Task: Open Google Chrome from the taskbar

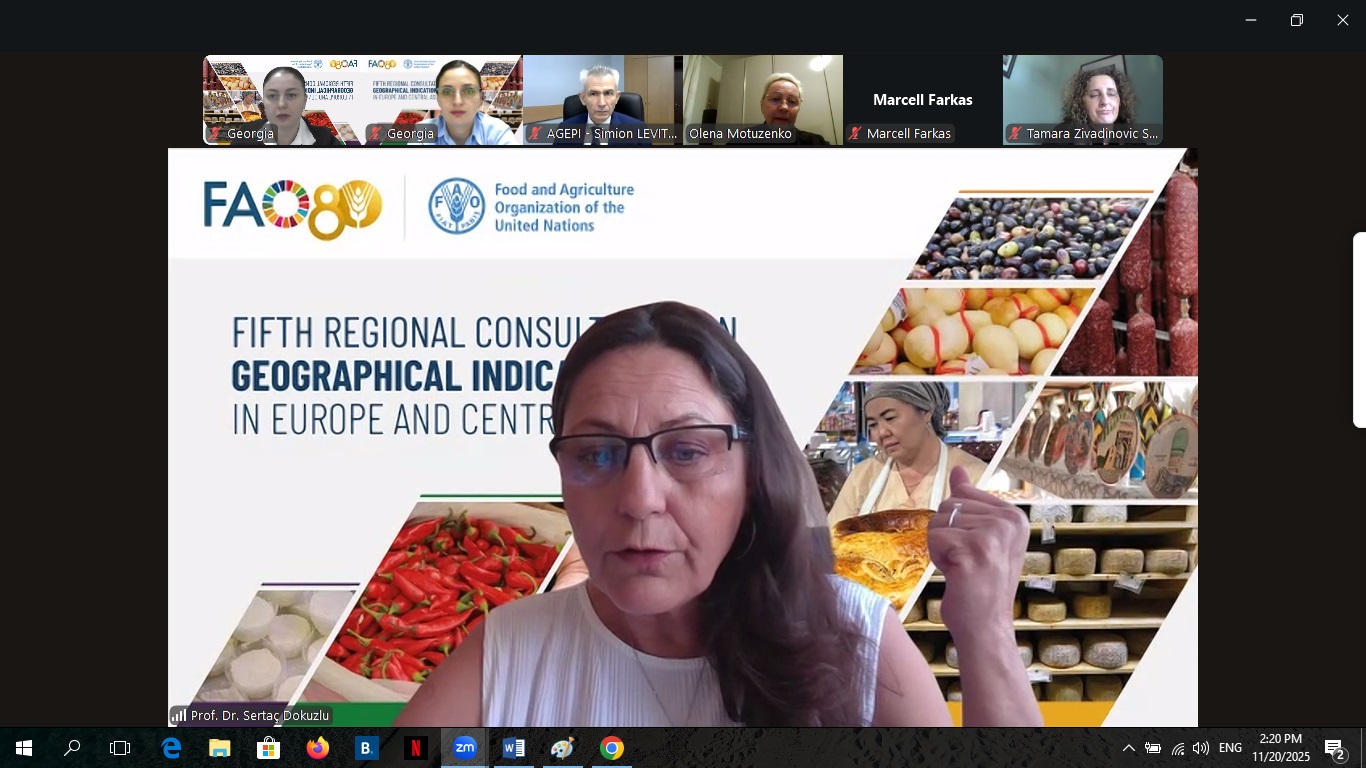Action: click(612, 748)
